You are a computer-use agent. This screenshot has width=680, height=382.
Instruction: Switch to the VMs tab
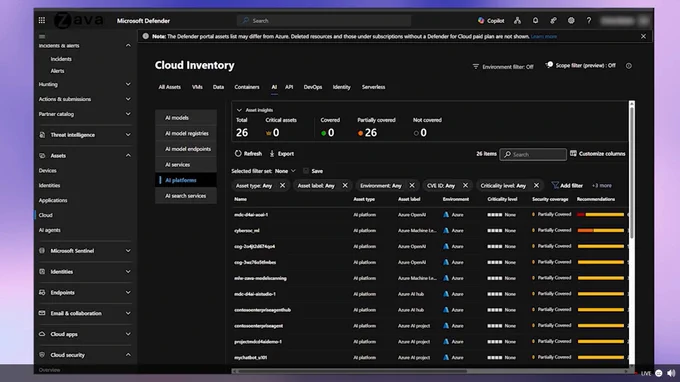point(197,87)
